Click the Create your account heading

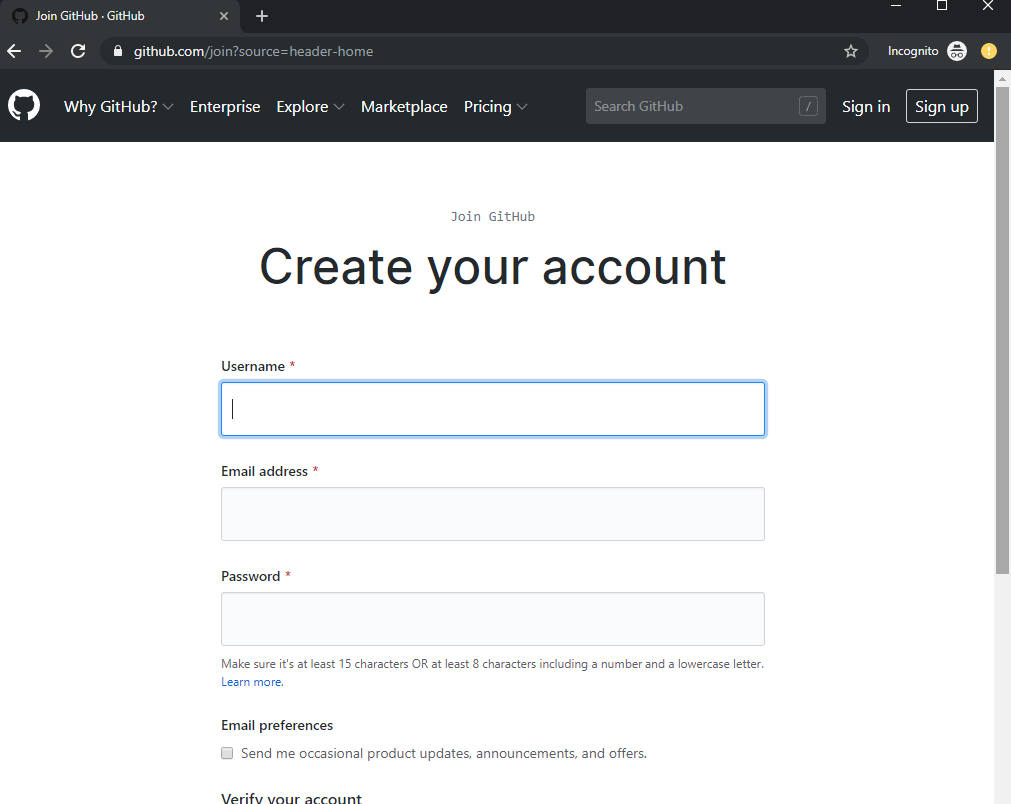[x=493, y=267]
